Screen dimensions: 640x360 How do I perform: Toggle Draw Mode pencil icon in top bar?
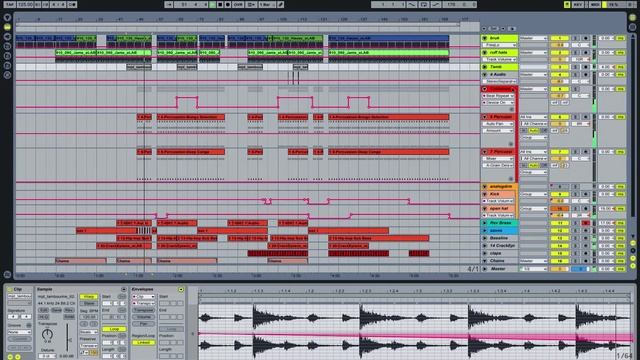(x=281, y=4)
